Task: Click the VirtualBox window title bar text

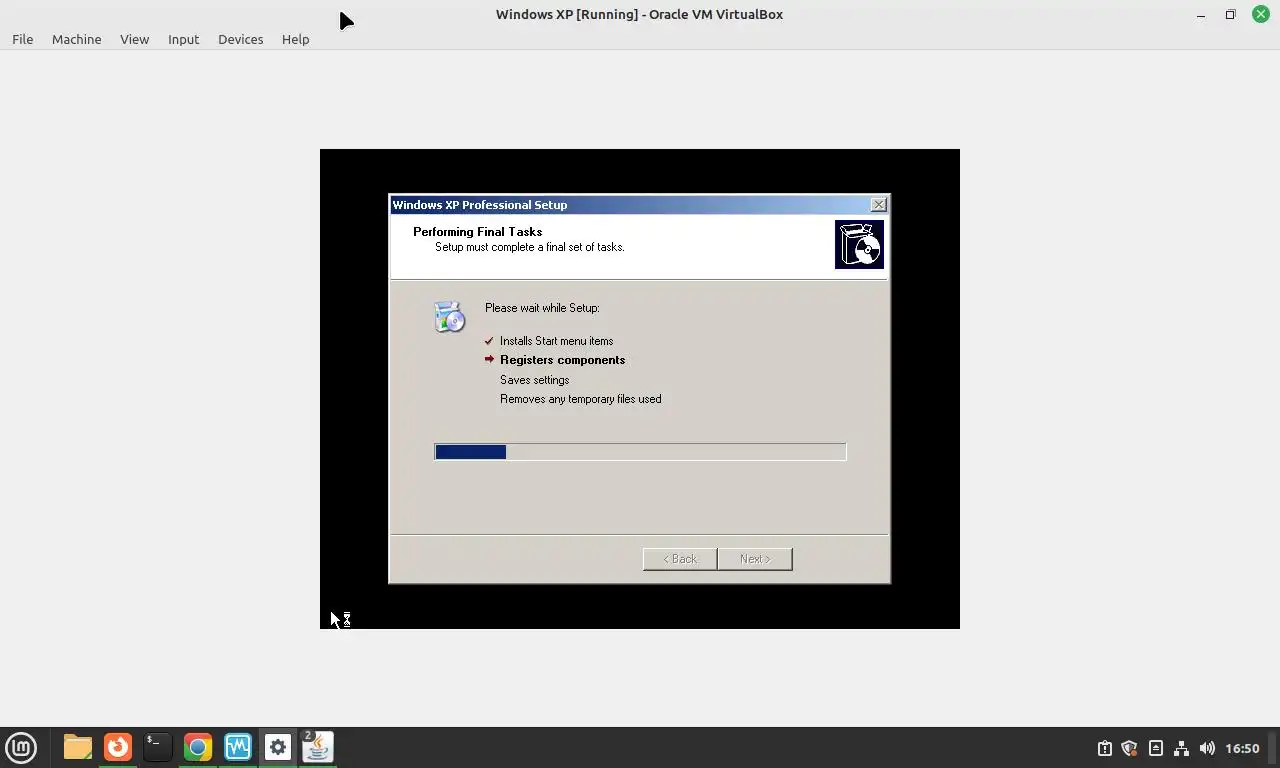Action: click(x=639, y=14)
